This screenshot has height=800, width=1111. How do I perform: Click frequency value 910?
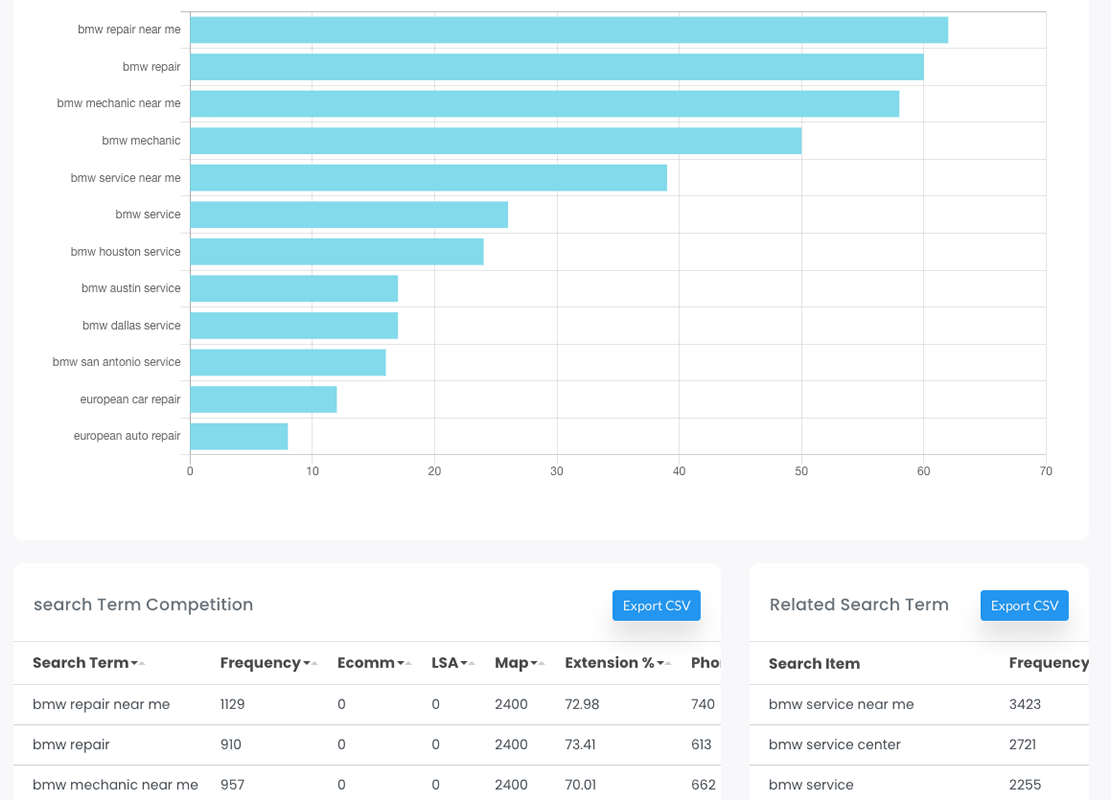[231, 745]
